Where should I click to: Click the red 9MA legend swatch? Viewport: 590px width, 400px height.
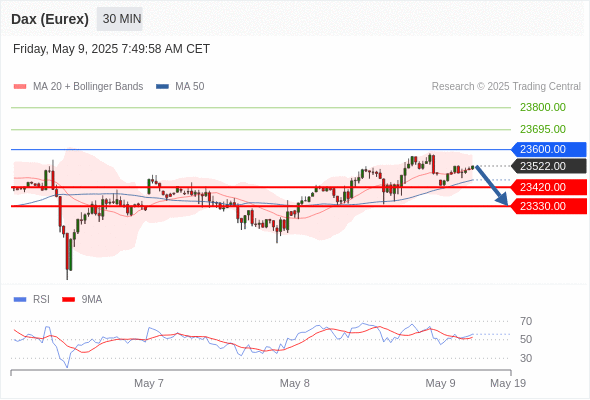[x=68, y=300]
